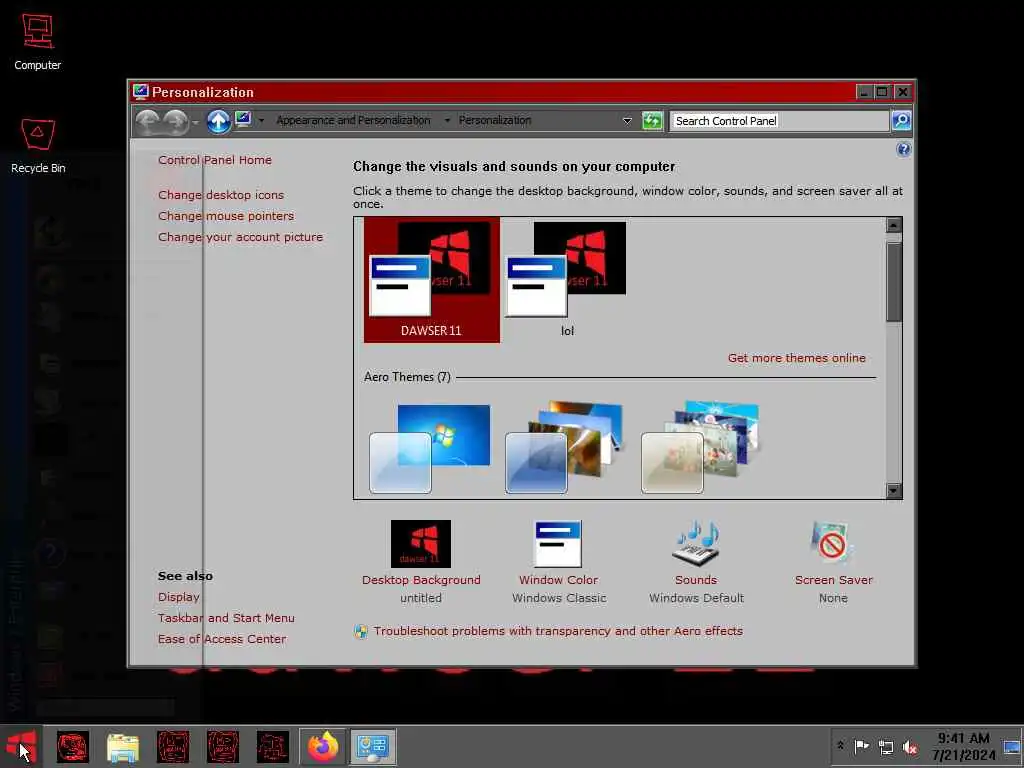
Task: Launch the third red pinned taskbar app
Action: click(173, 747)
